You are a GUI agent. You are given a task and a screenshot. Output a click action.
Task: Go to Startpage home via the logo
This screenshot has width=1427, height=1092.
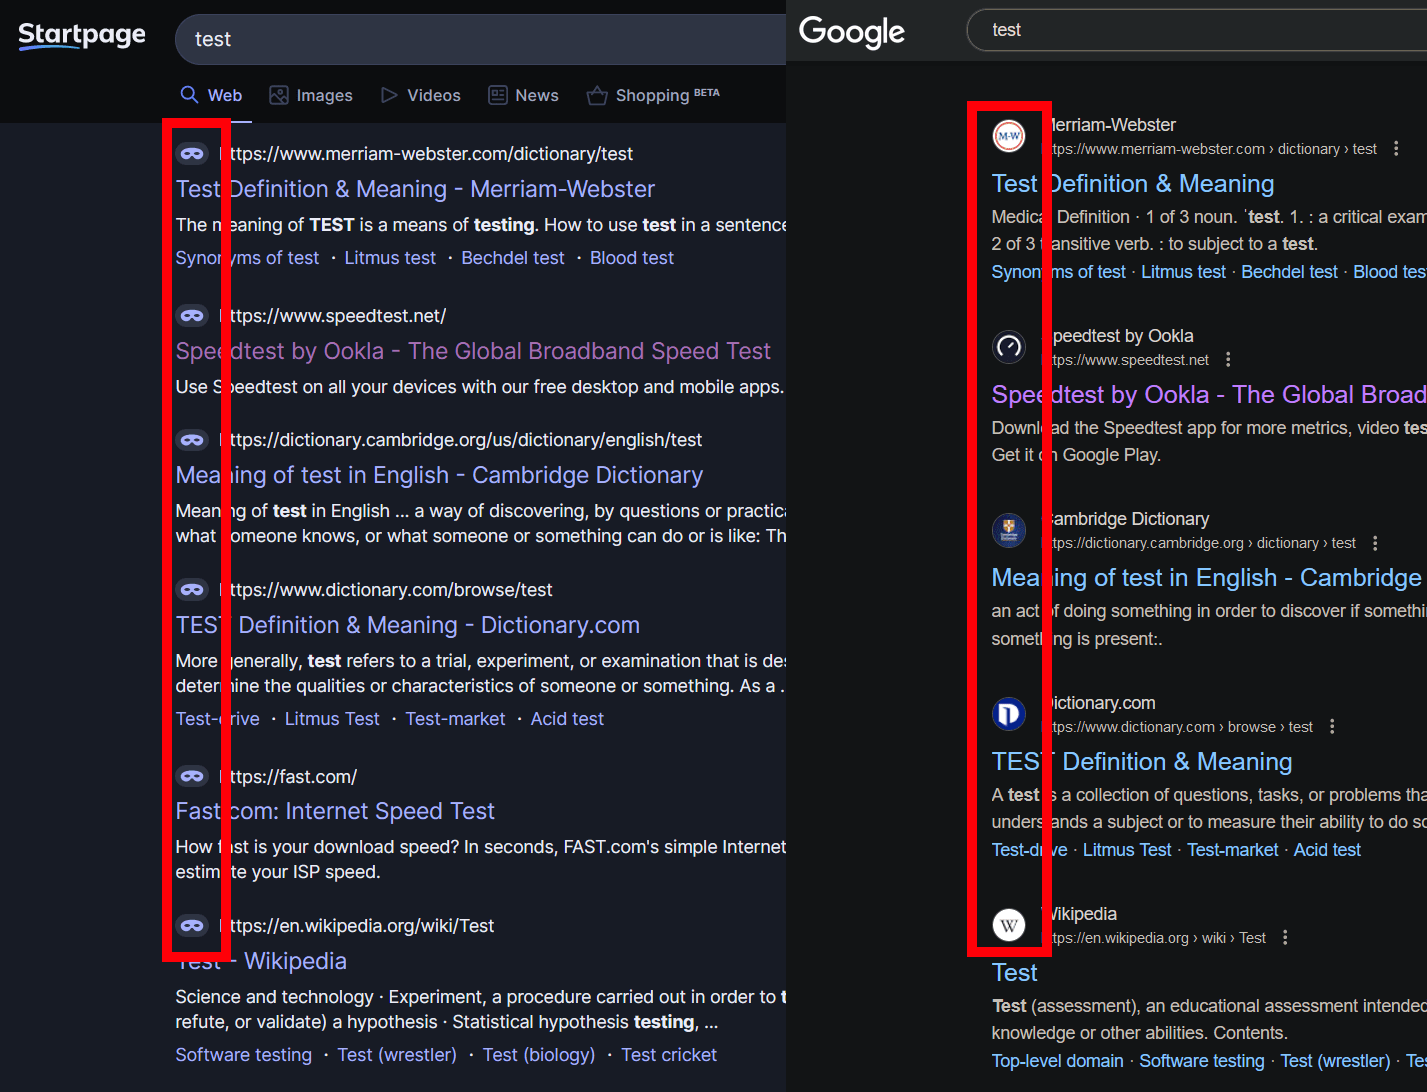82,36
